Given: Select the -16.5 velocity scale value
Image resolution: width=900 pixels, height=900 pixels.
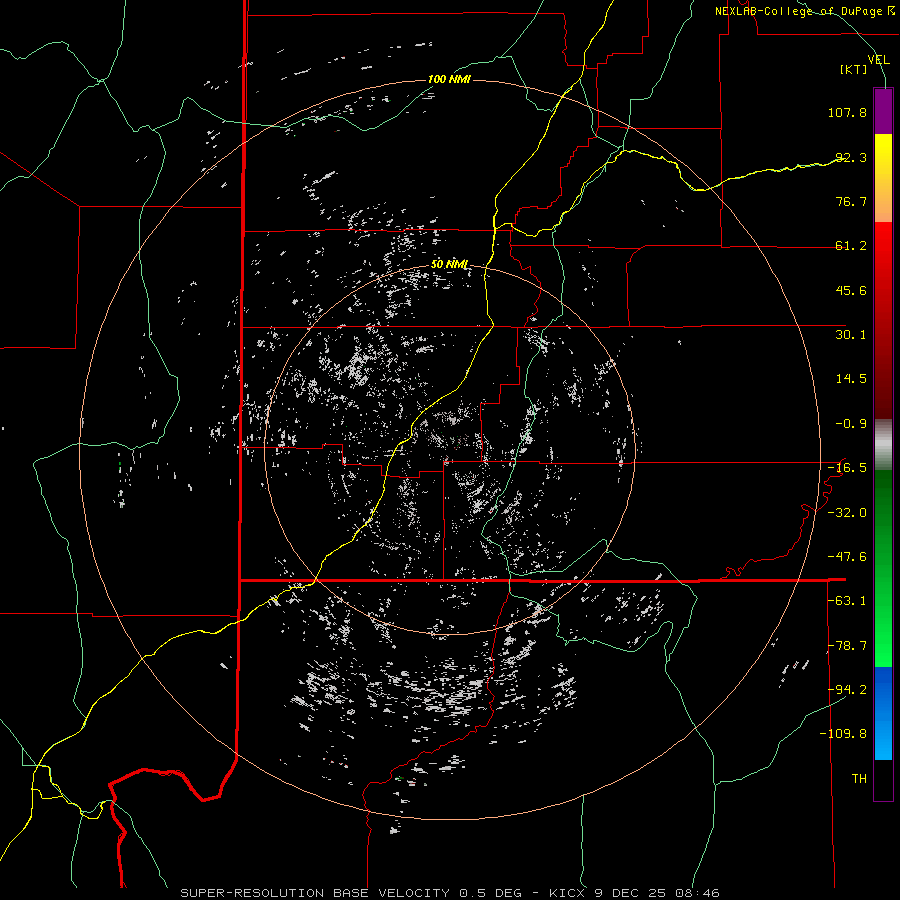Looking at the screenshot, I should [847, 468].
